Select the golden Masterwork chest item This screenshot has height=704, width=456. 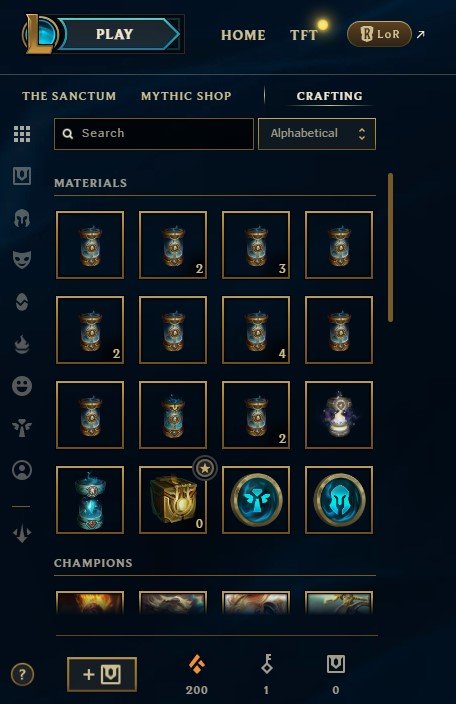(173, 500)
